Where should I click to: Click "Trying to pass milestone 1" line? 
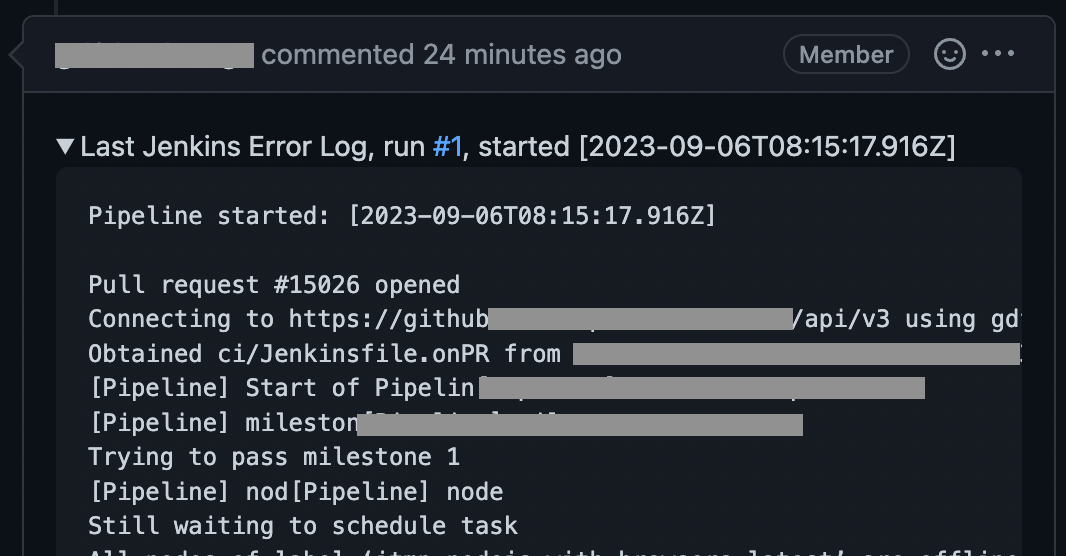coord(274,457)
